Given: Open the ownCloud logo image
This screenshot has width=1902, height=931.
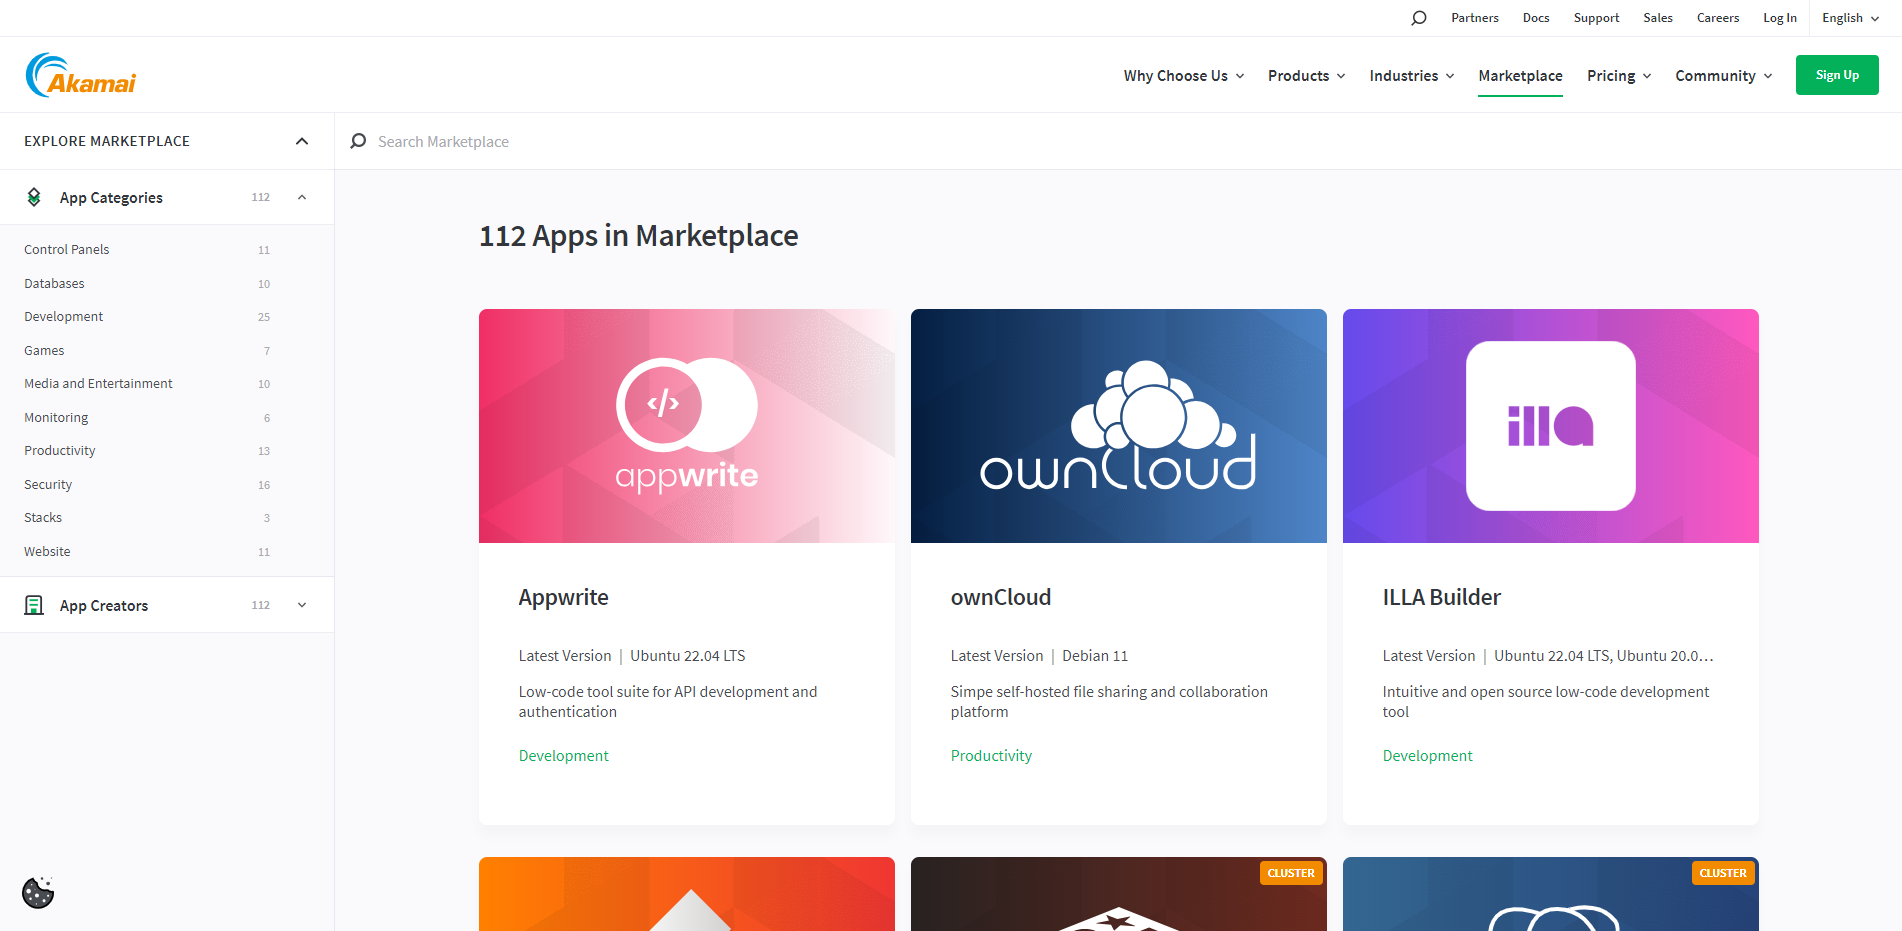Looking at the screenshot, I should (1119, 426).
